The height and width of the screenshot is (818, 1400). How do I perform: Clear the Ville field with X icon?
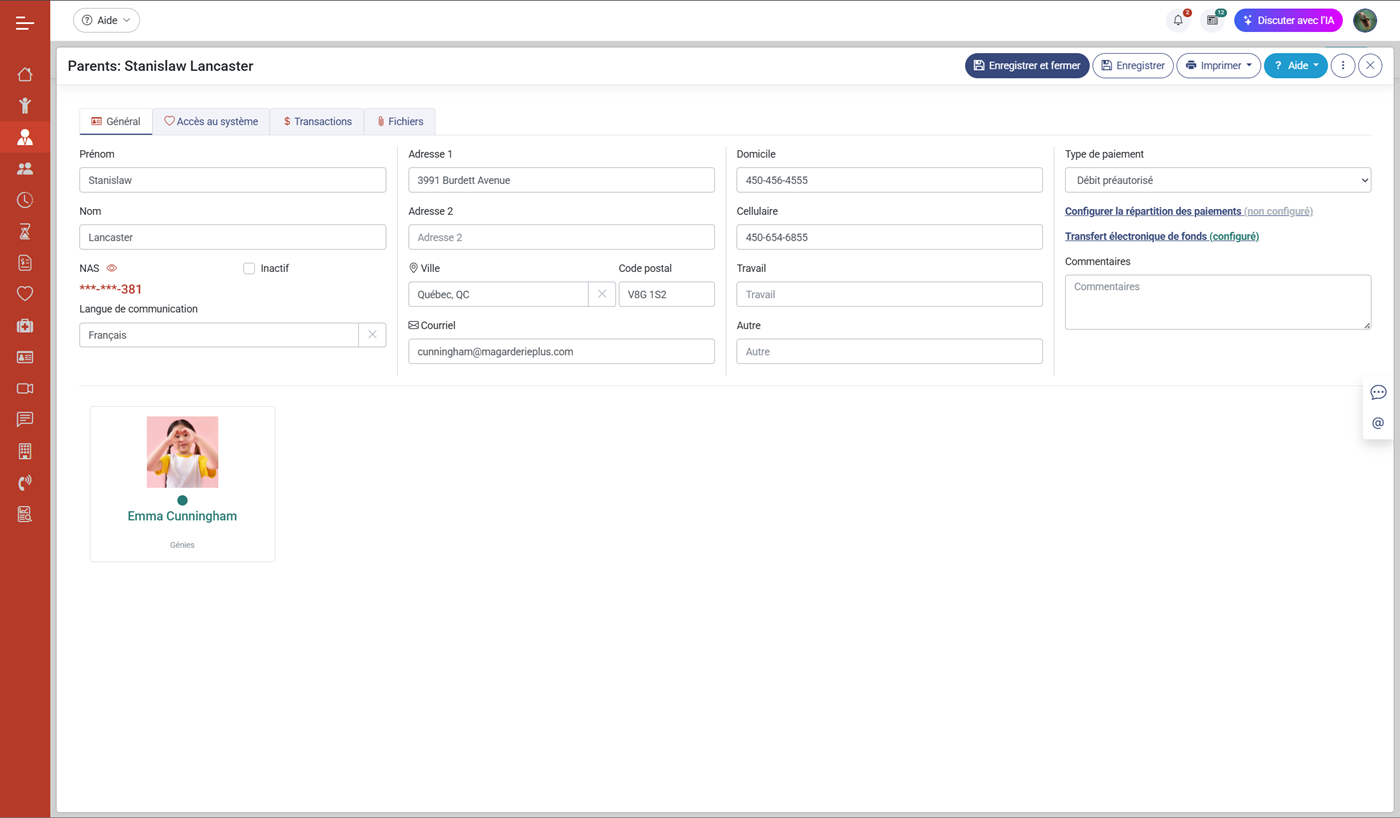(602, 294)
